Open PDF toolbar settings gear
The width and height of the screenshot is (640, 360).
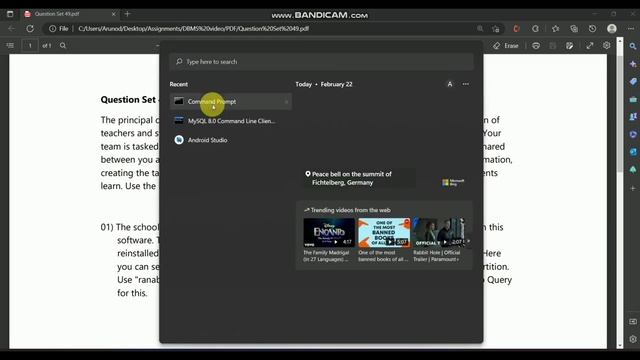click(607, 45)
